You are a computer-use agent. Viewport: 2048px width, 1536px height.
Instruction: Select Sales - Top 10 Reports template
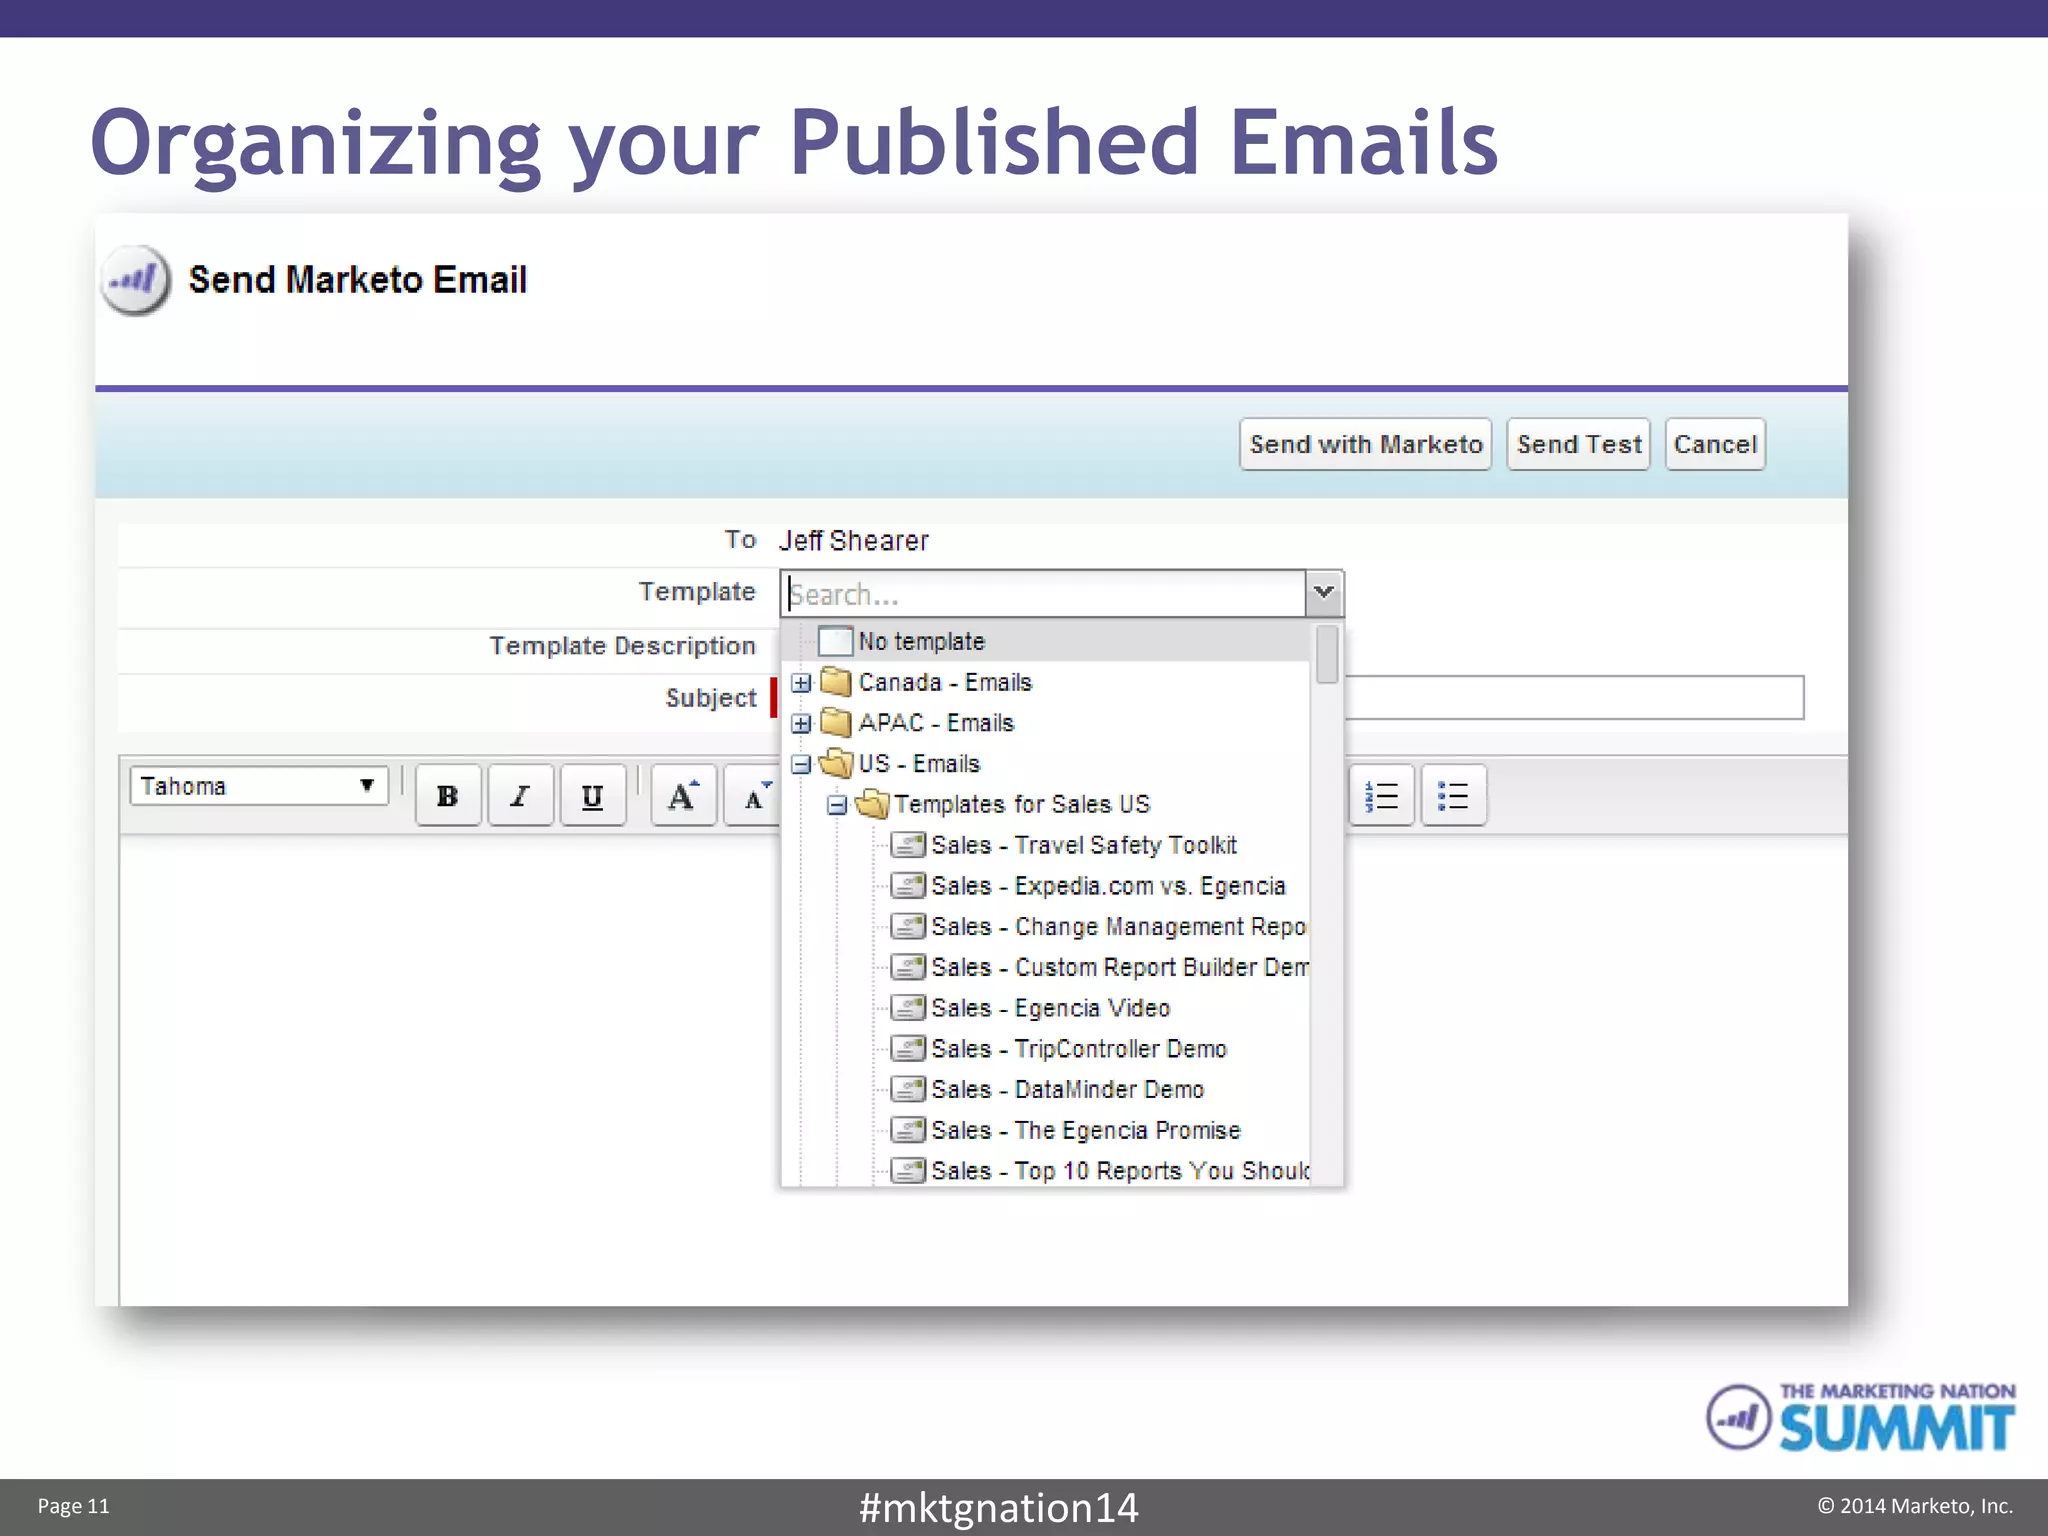(x=1119, y=1170)
